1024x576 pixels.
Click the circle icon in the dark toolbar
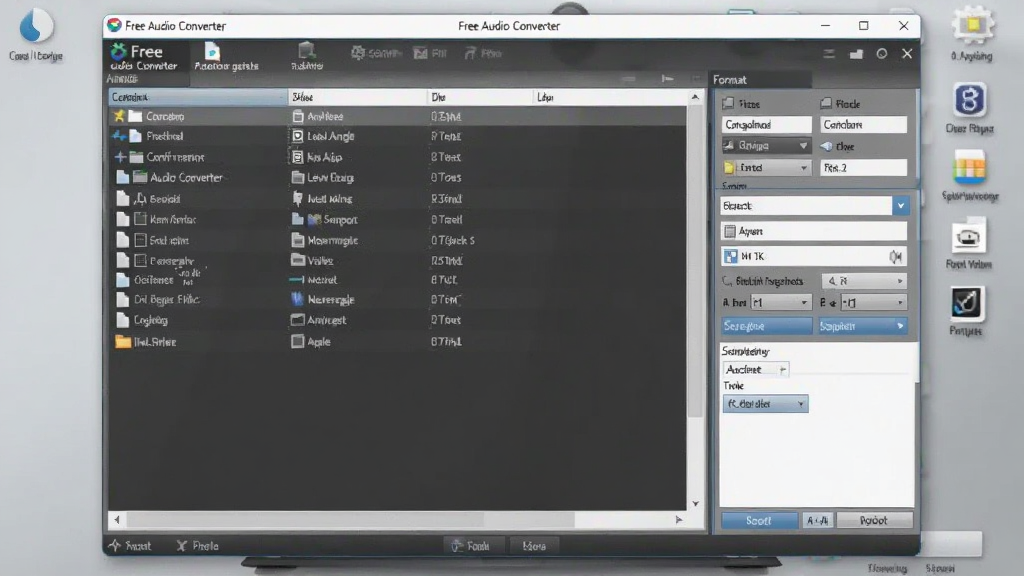[882, 54]
